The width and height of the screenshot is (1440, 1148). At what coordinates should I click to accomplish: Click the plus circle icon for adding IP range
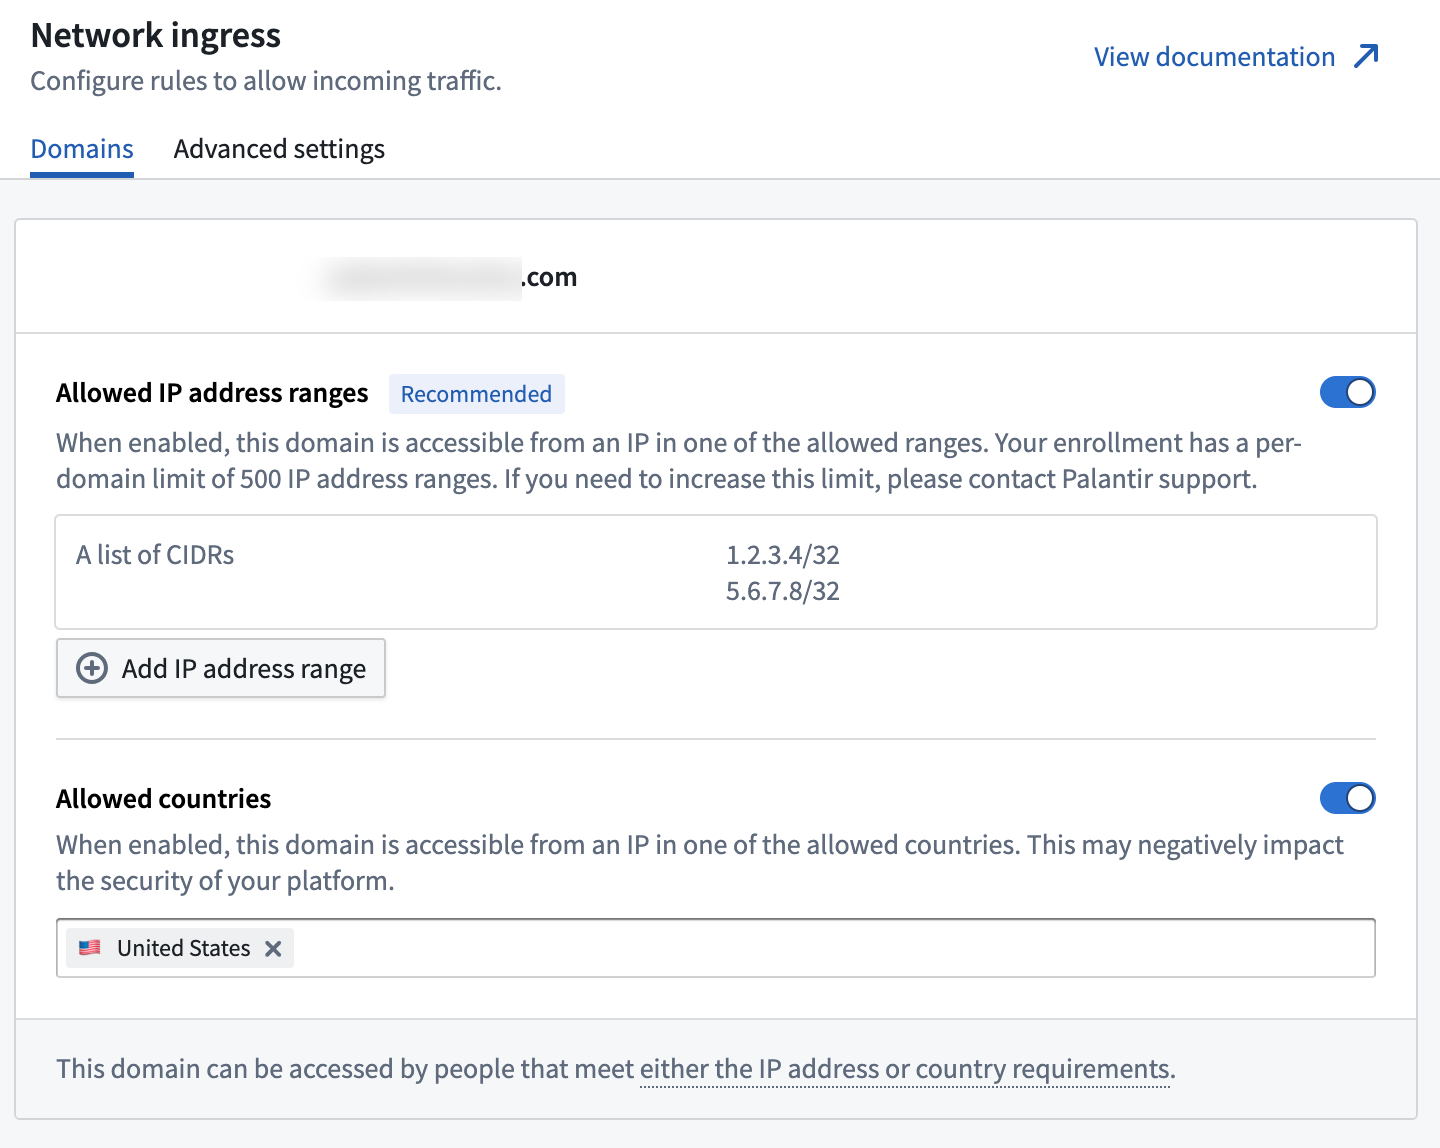[x=92, y=668]
